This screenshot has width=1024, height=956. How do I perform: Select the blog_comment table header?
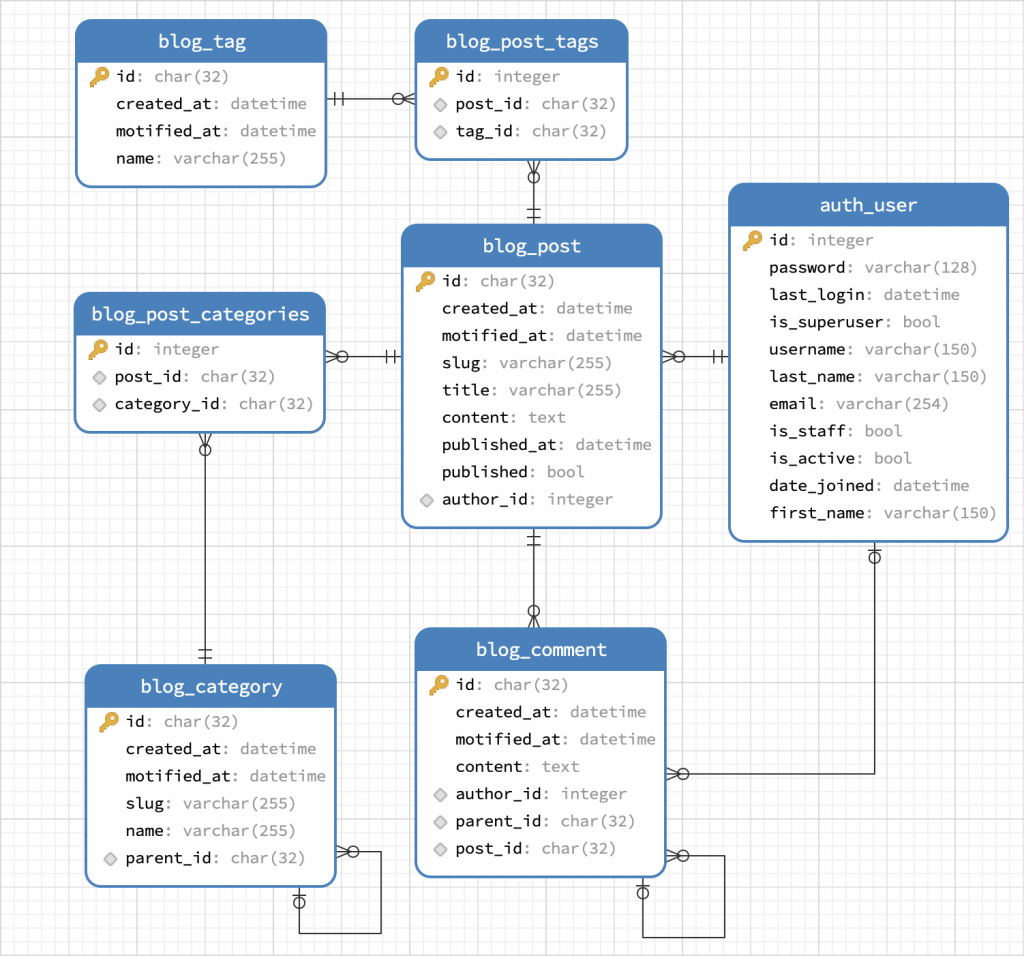tap(541, 650)
